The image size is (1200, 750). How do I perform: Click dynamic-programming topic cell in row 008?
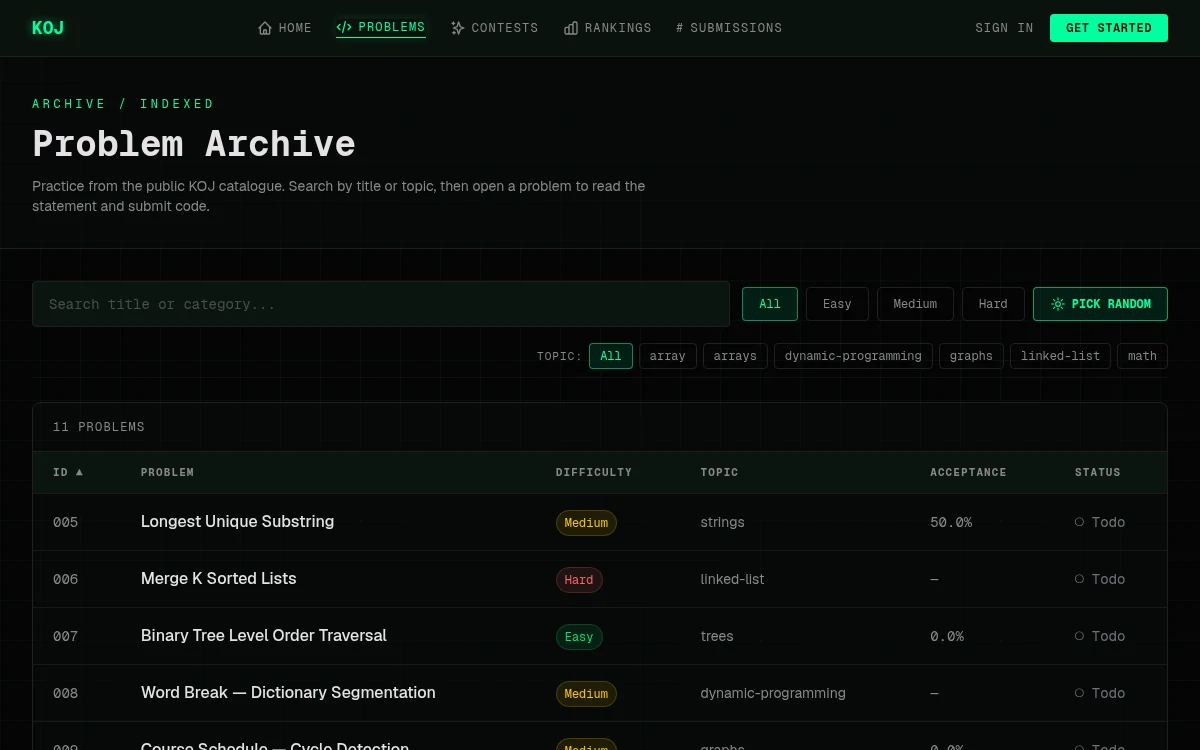[773, 693]
